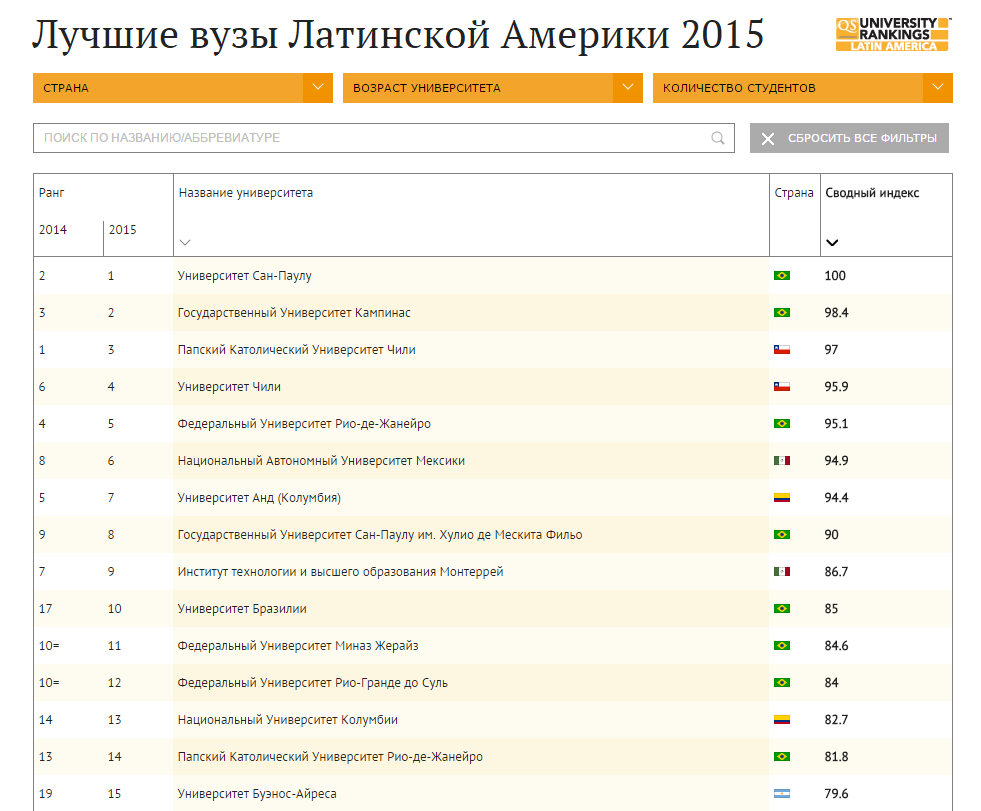
Task: Click Brazil flag for Рио-Гранде до Суль
Action: (x=781, y=682)
